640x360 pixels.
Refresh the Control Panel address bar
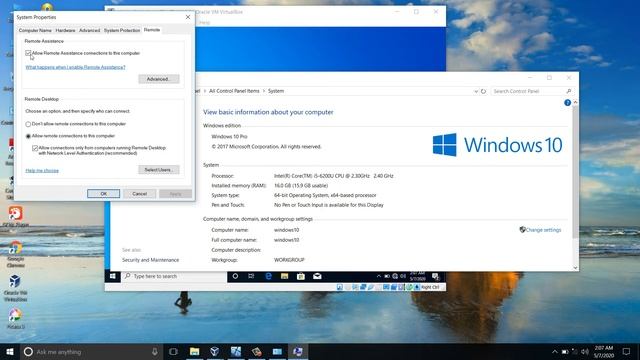tap(483, 91)
